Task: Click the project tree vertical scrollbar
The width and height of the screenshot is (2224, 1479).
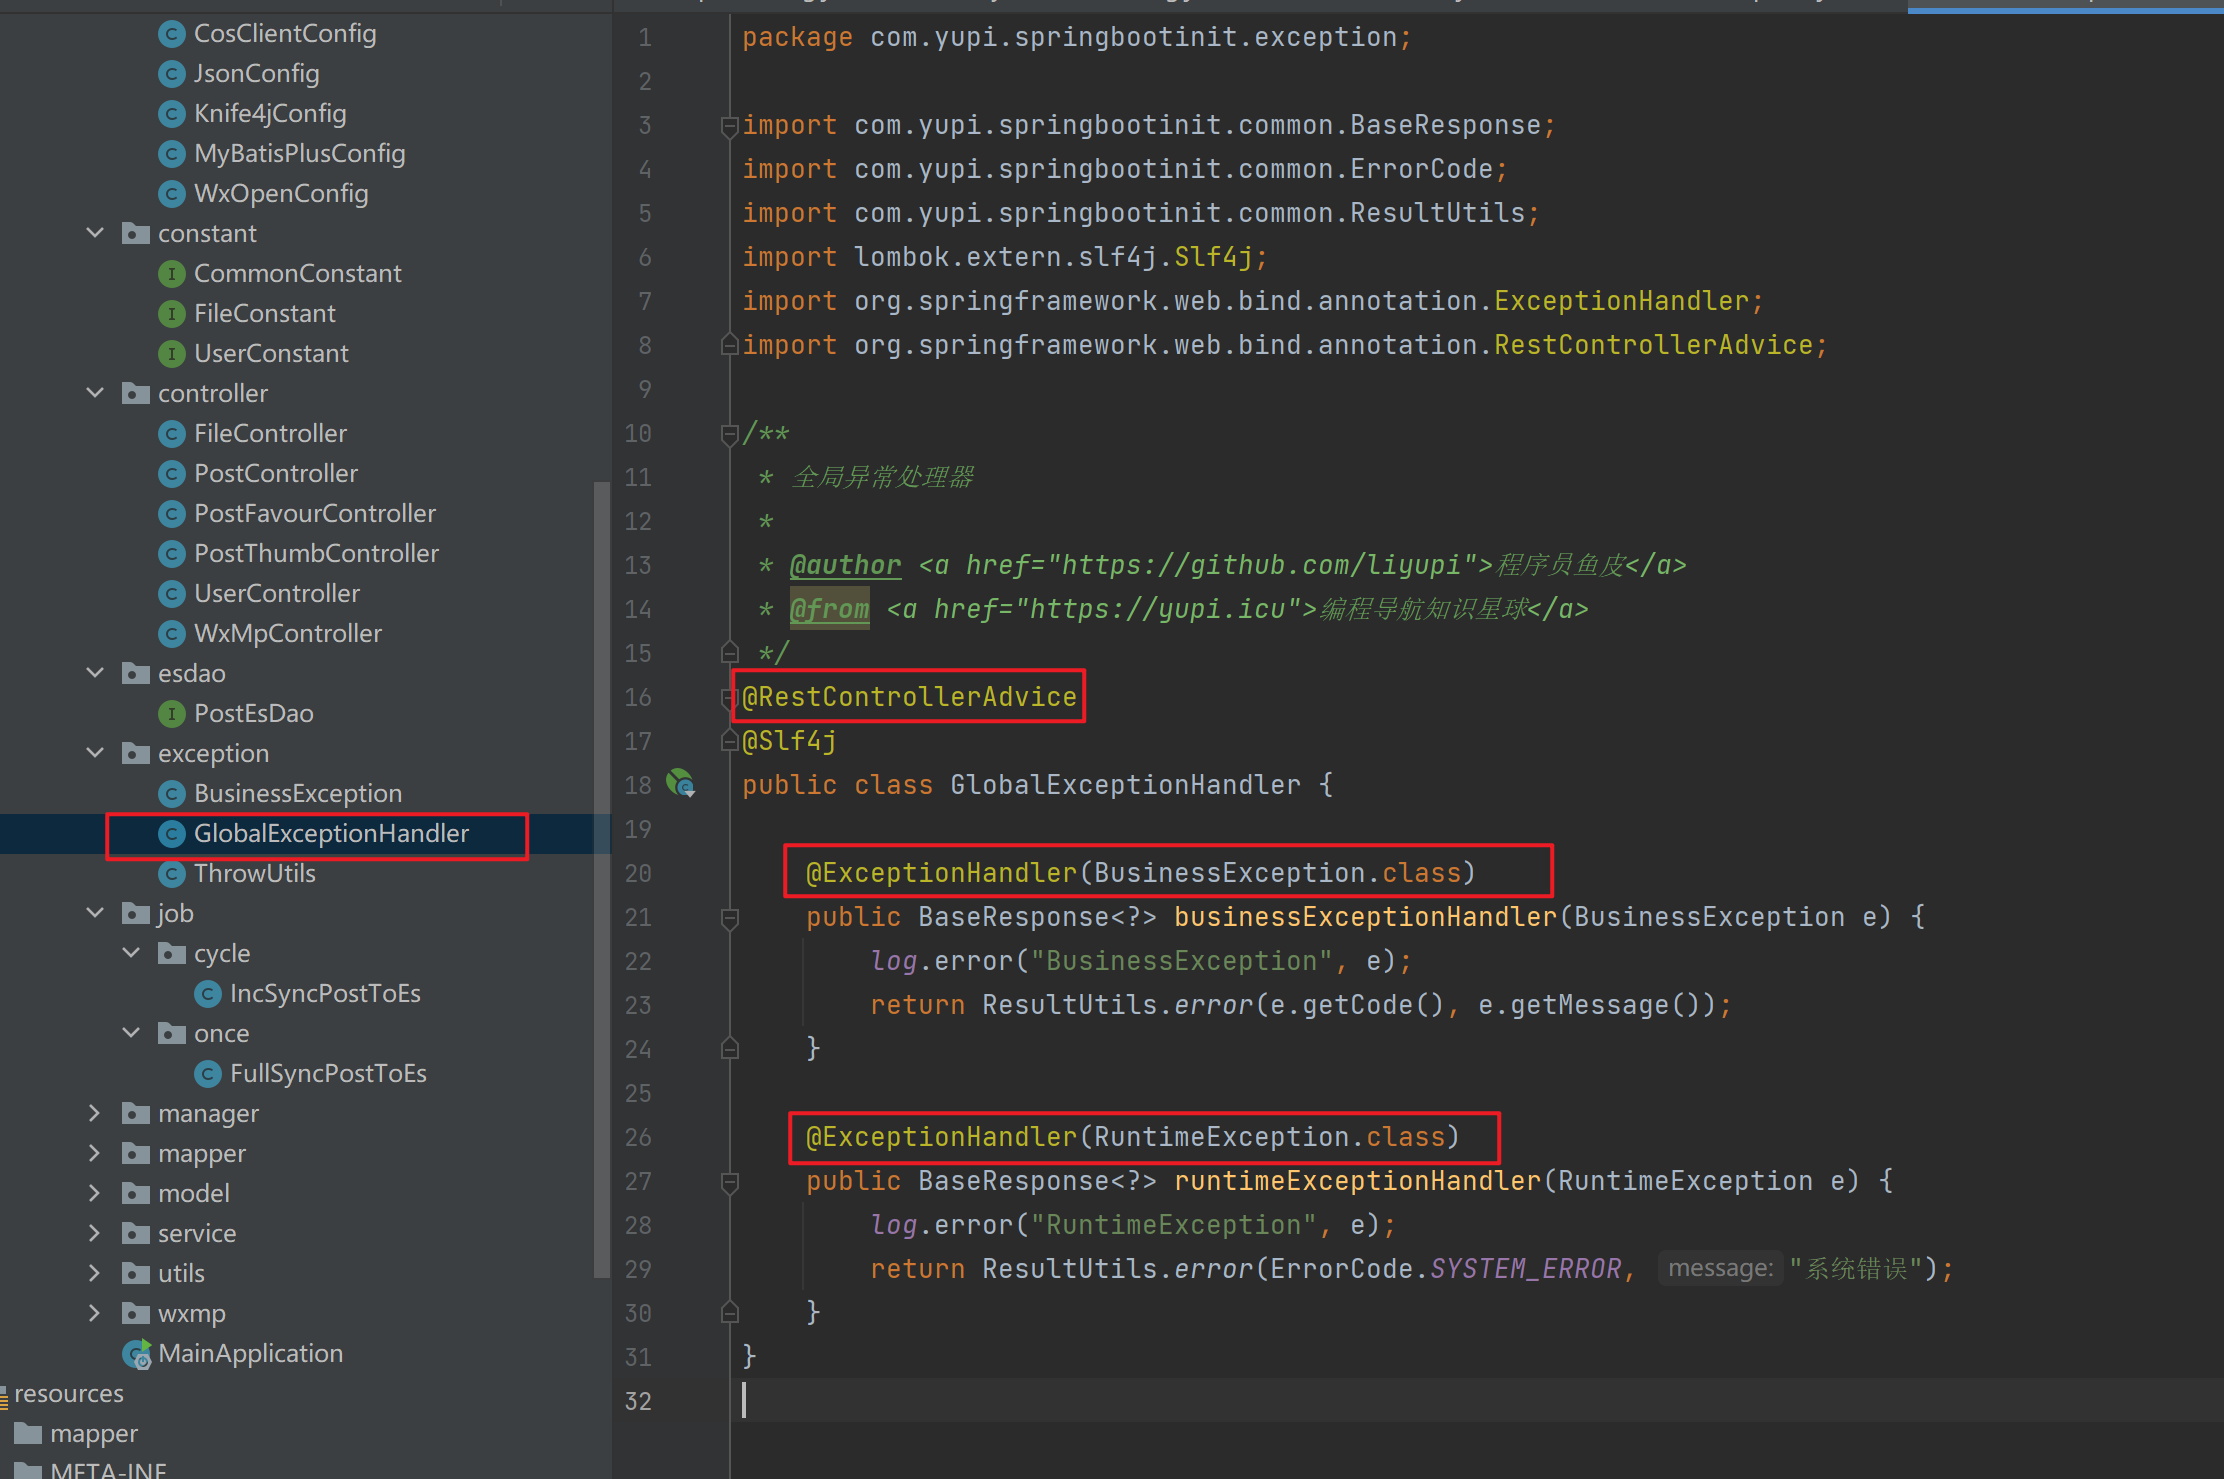Action: pos(601,880)
